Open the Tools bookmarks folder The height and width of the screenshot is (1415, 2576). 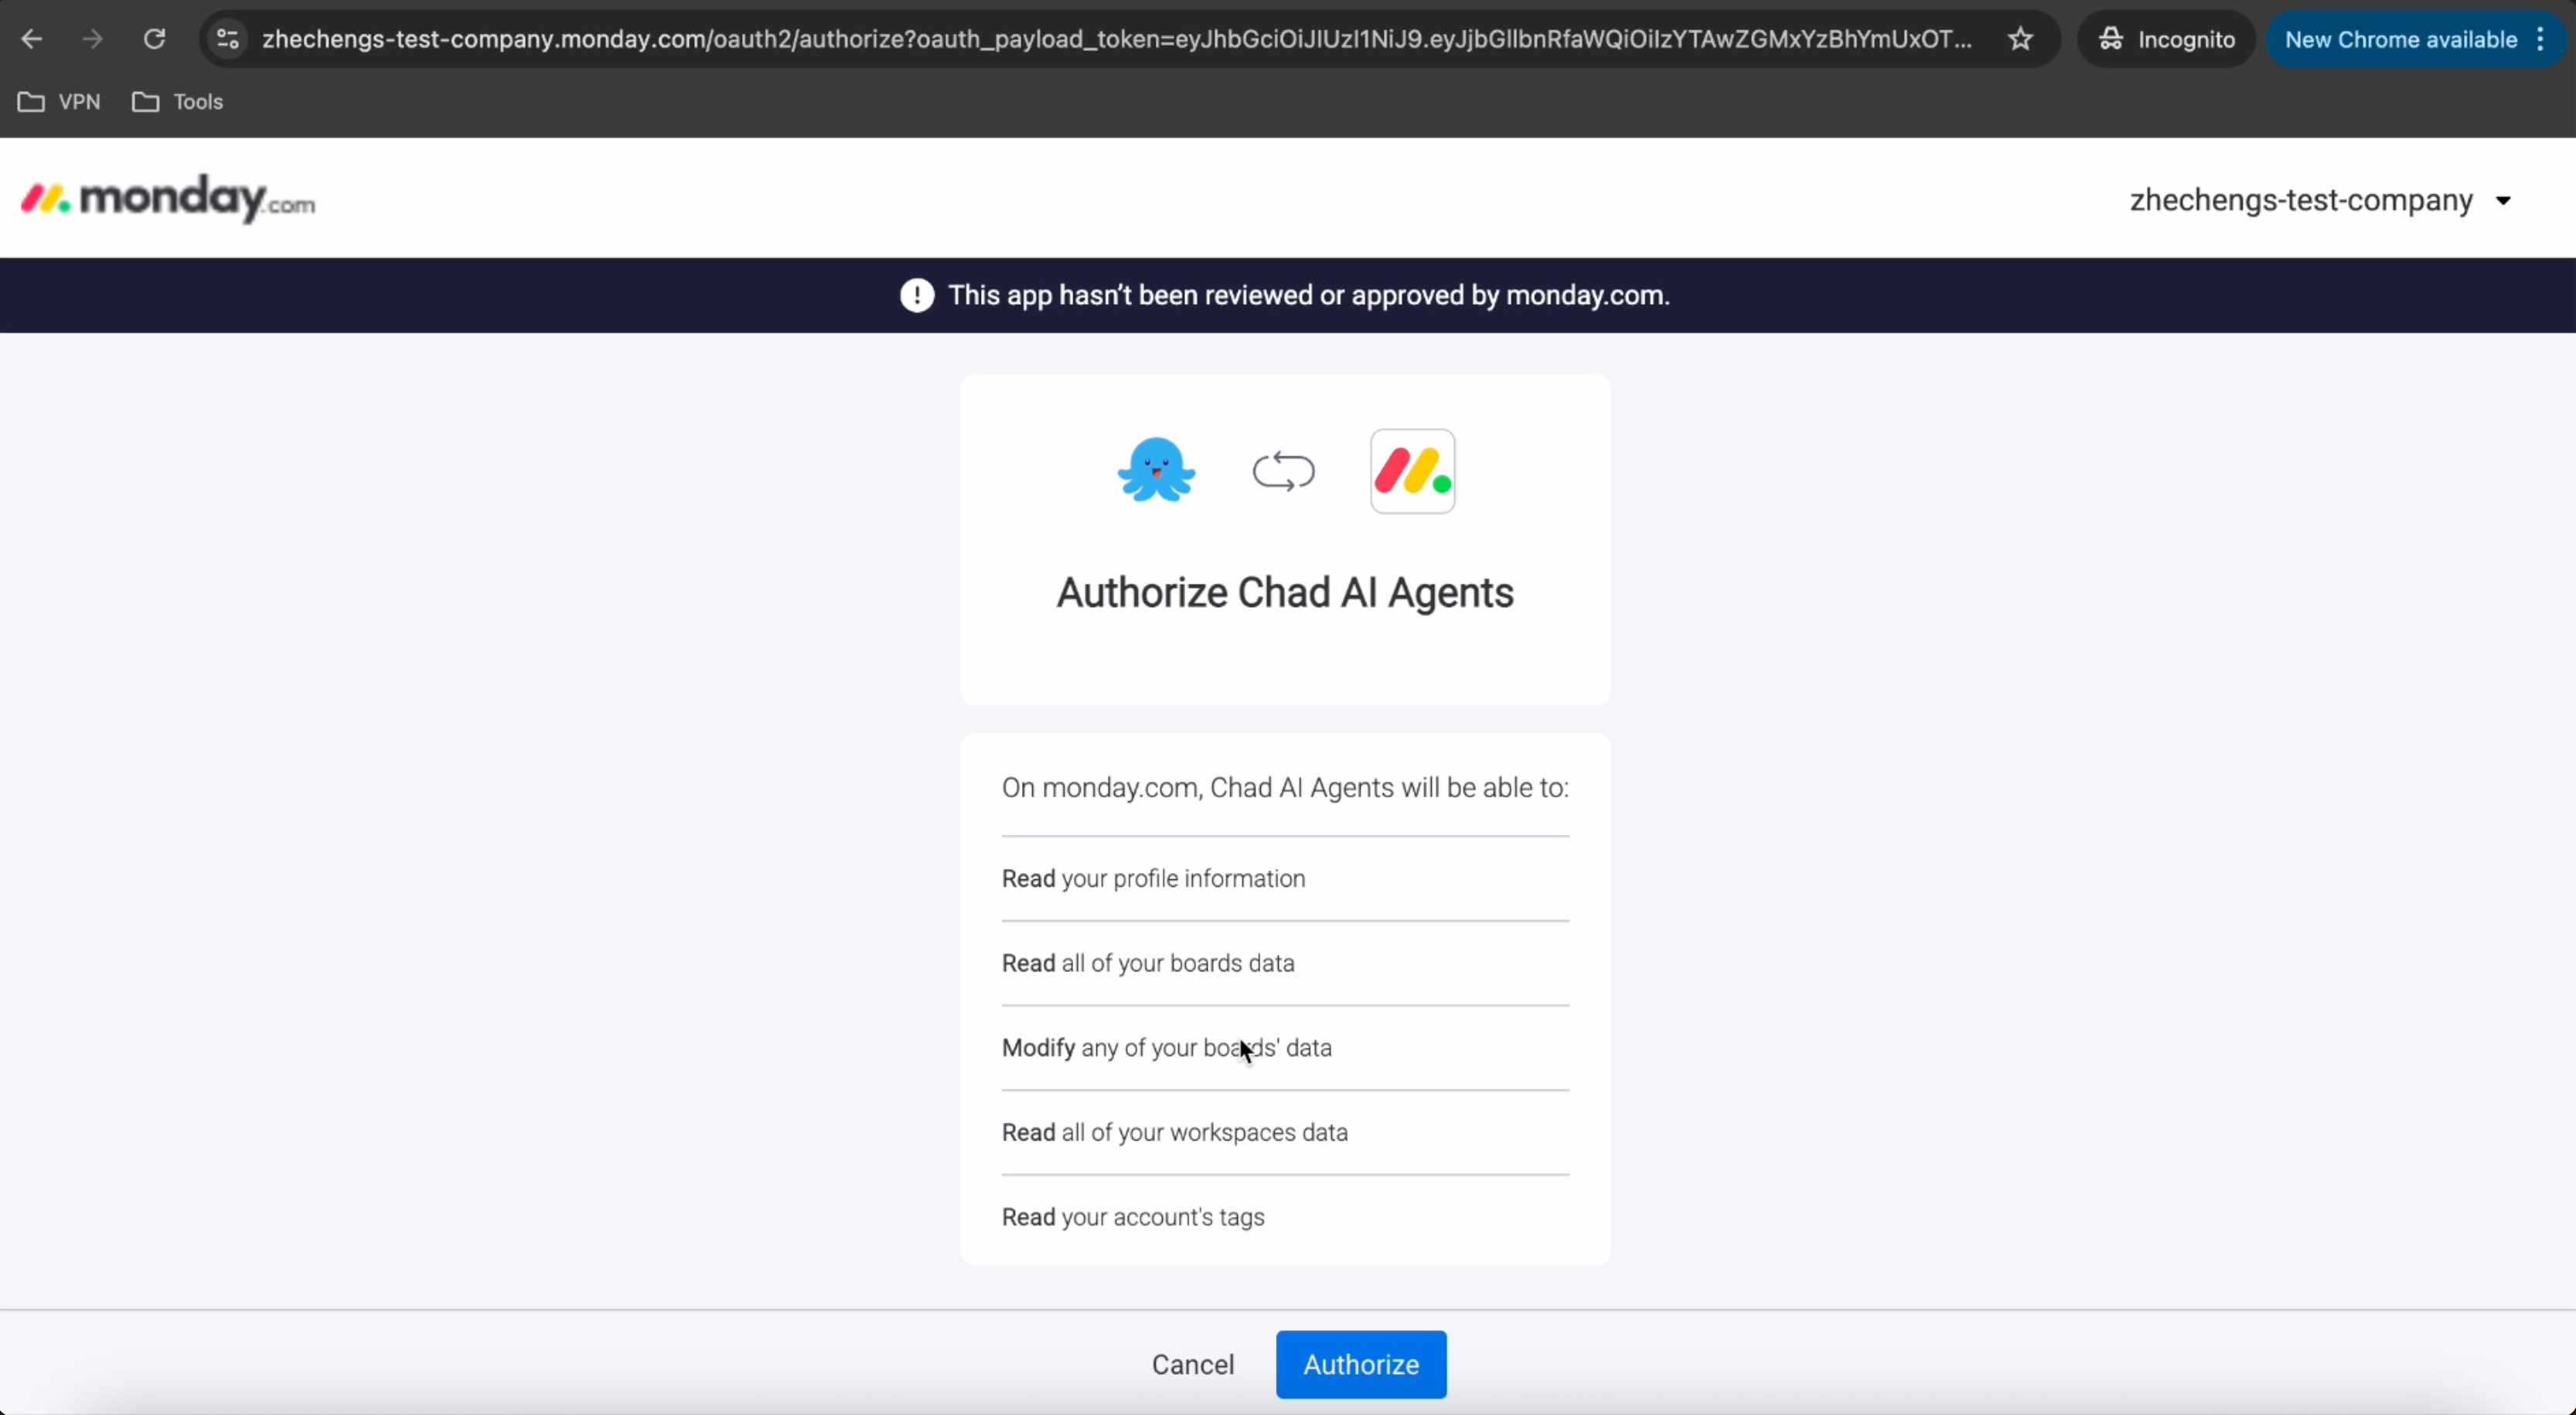click(178, 102)
